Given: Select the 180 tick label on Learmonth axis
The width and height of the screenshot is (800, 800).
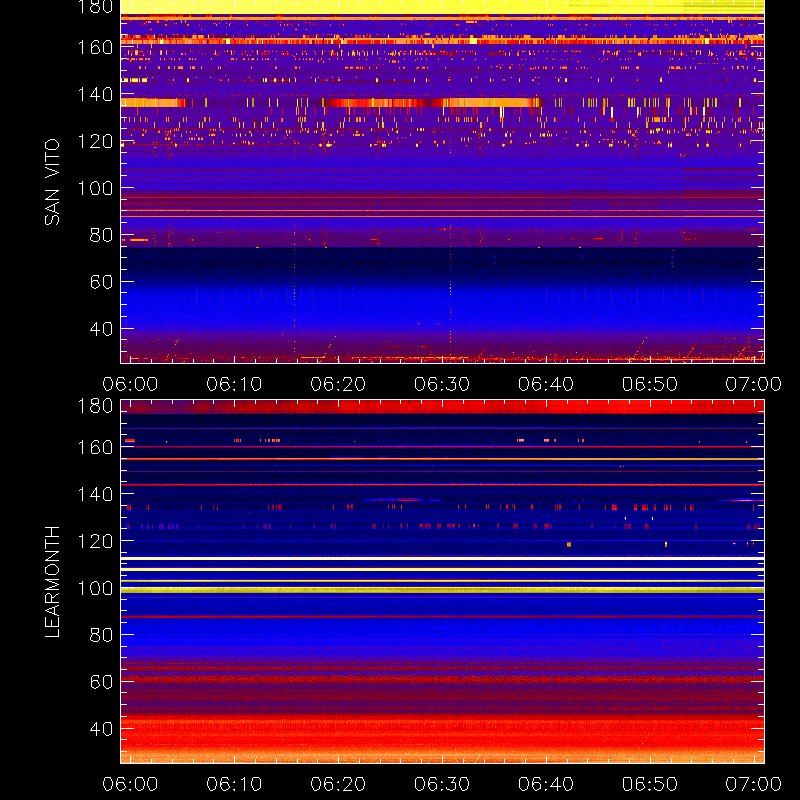Looking at the screenshot, I should click(x=95, y=406).
